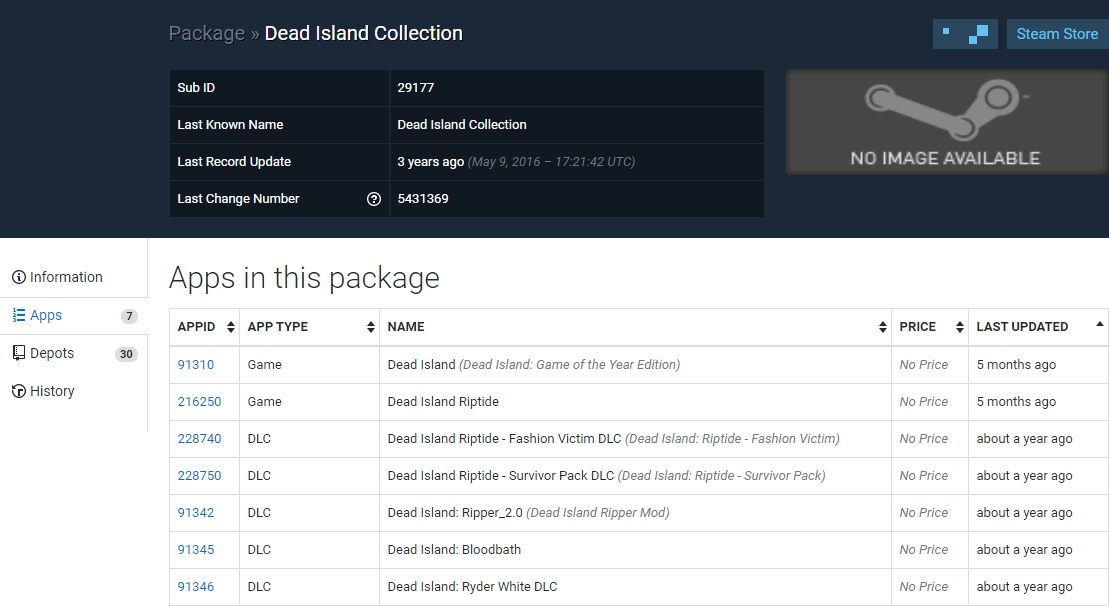Viewport: 1109px width, 606px height.
Task: Open app ID 228740 link
Action: click(199, 438)
